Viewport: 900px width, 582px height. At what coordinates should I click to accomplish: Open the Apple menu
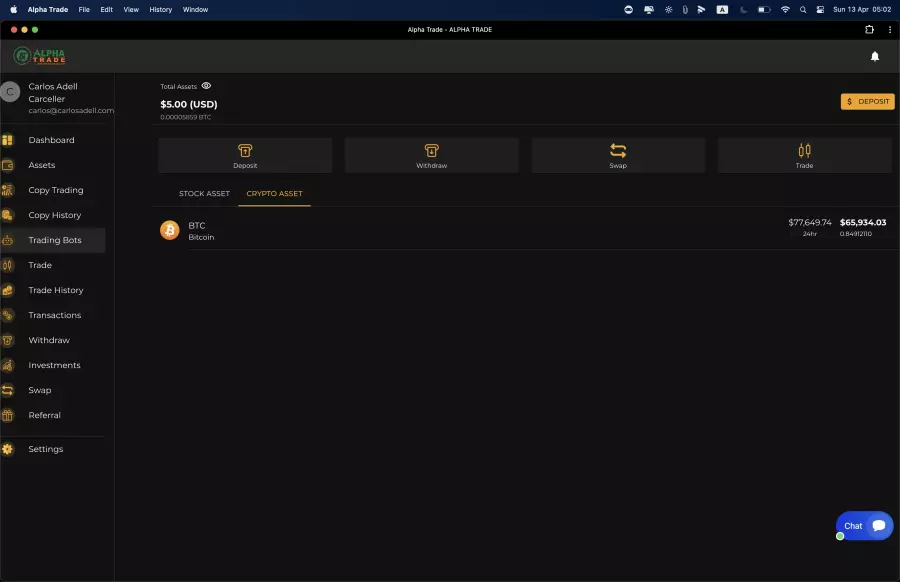point(14,10)
